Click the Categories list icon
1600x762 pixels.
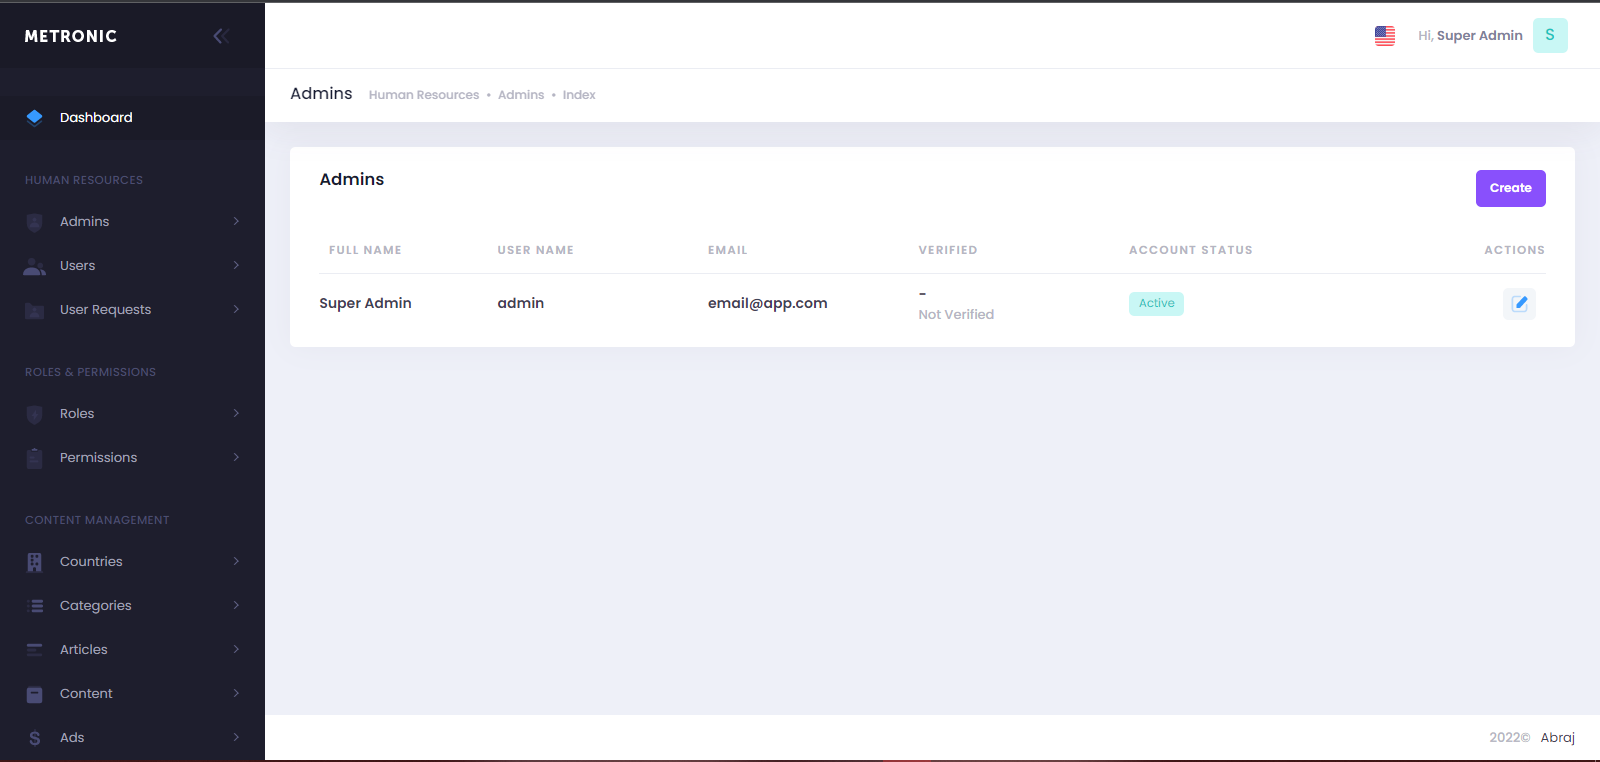pos(35,606)
